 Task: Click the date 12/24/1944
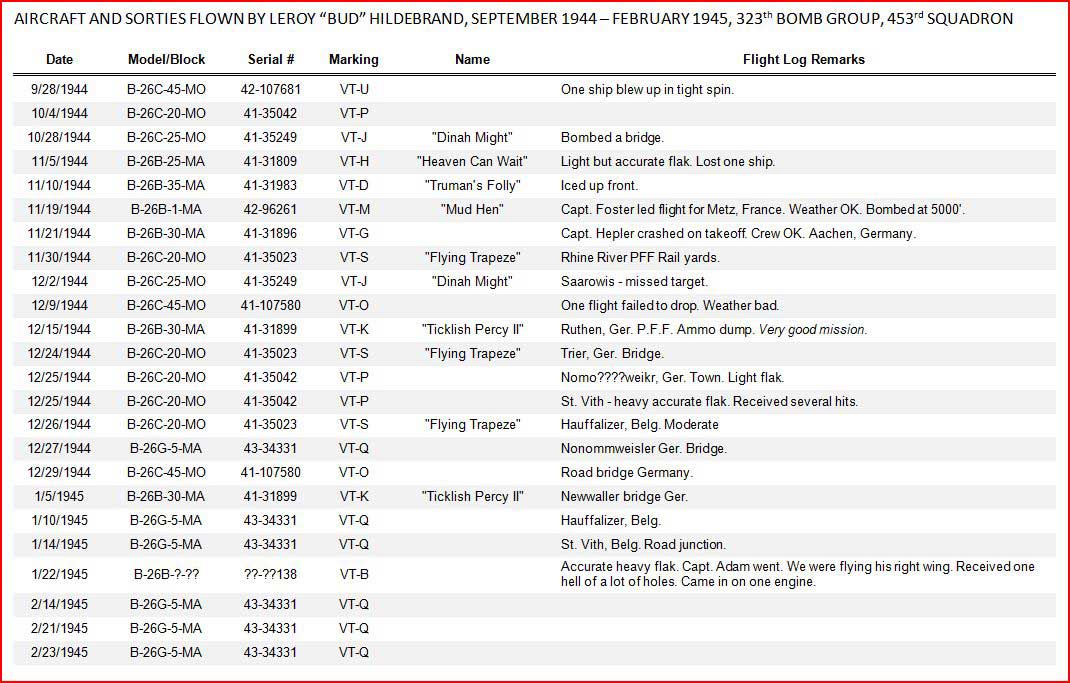pyautogui.click(x=59, y=353)
